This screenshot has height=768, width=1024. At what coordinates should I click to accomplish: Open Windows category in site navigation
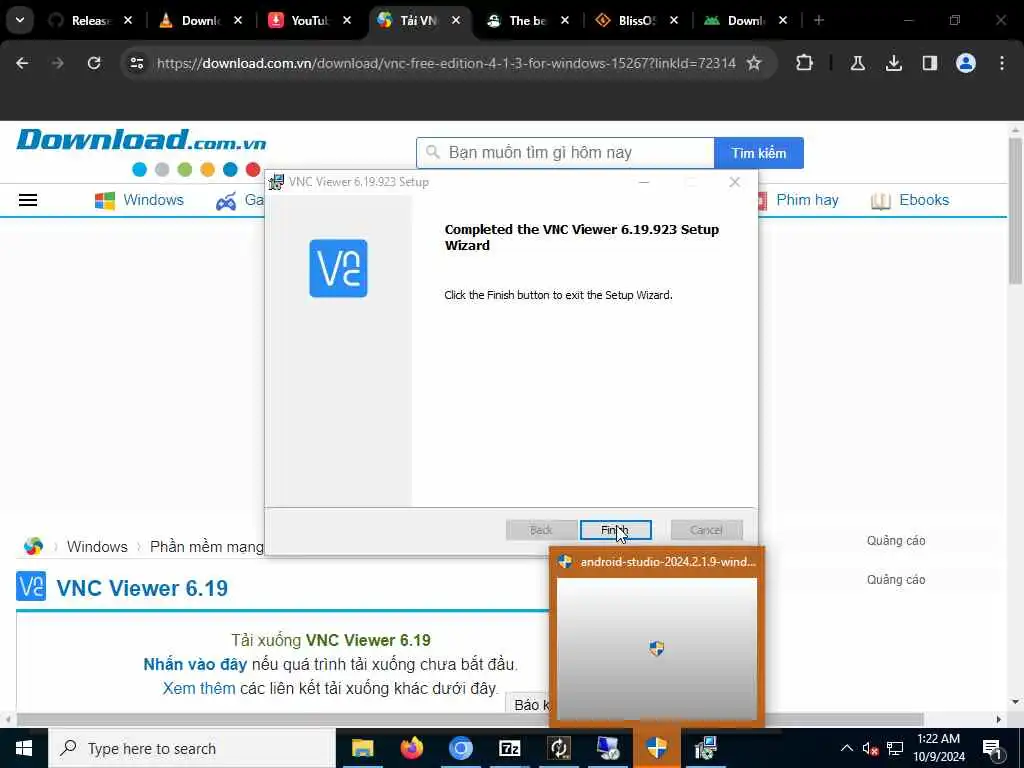pos(139,200)
